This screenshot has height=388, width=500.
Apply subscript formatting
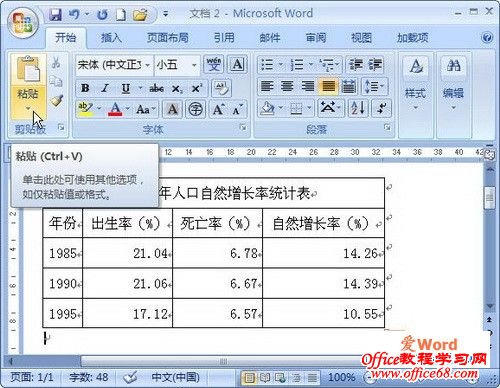coord(177,88)
